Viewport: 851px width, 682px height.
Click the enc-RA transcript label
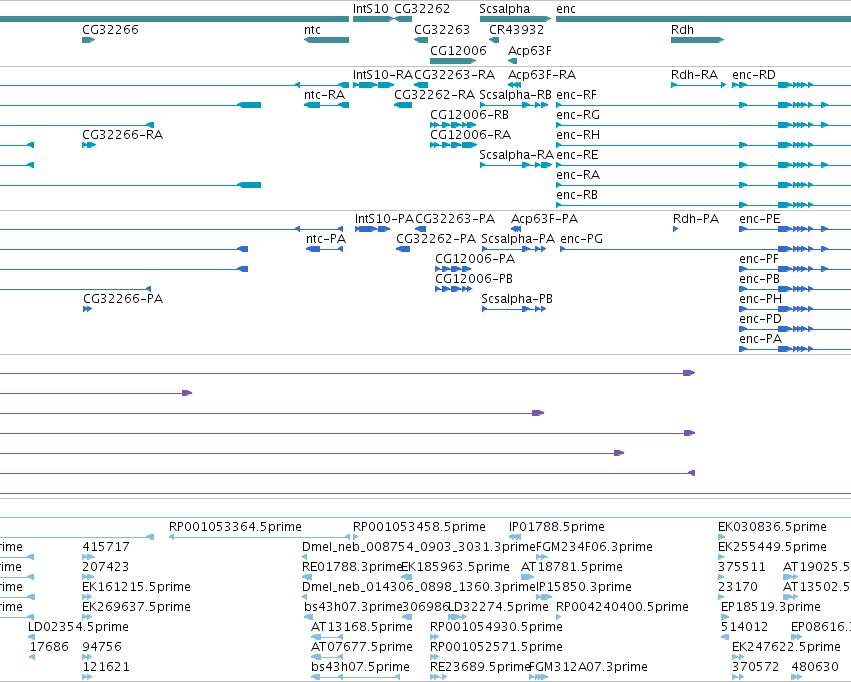coord(578,175)
